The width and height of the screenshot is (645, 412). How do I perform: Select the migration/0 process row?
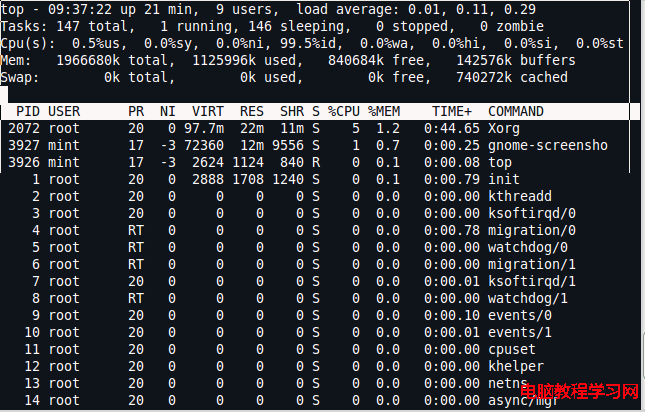click(x=314, y=231)
